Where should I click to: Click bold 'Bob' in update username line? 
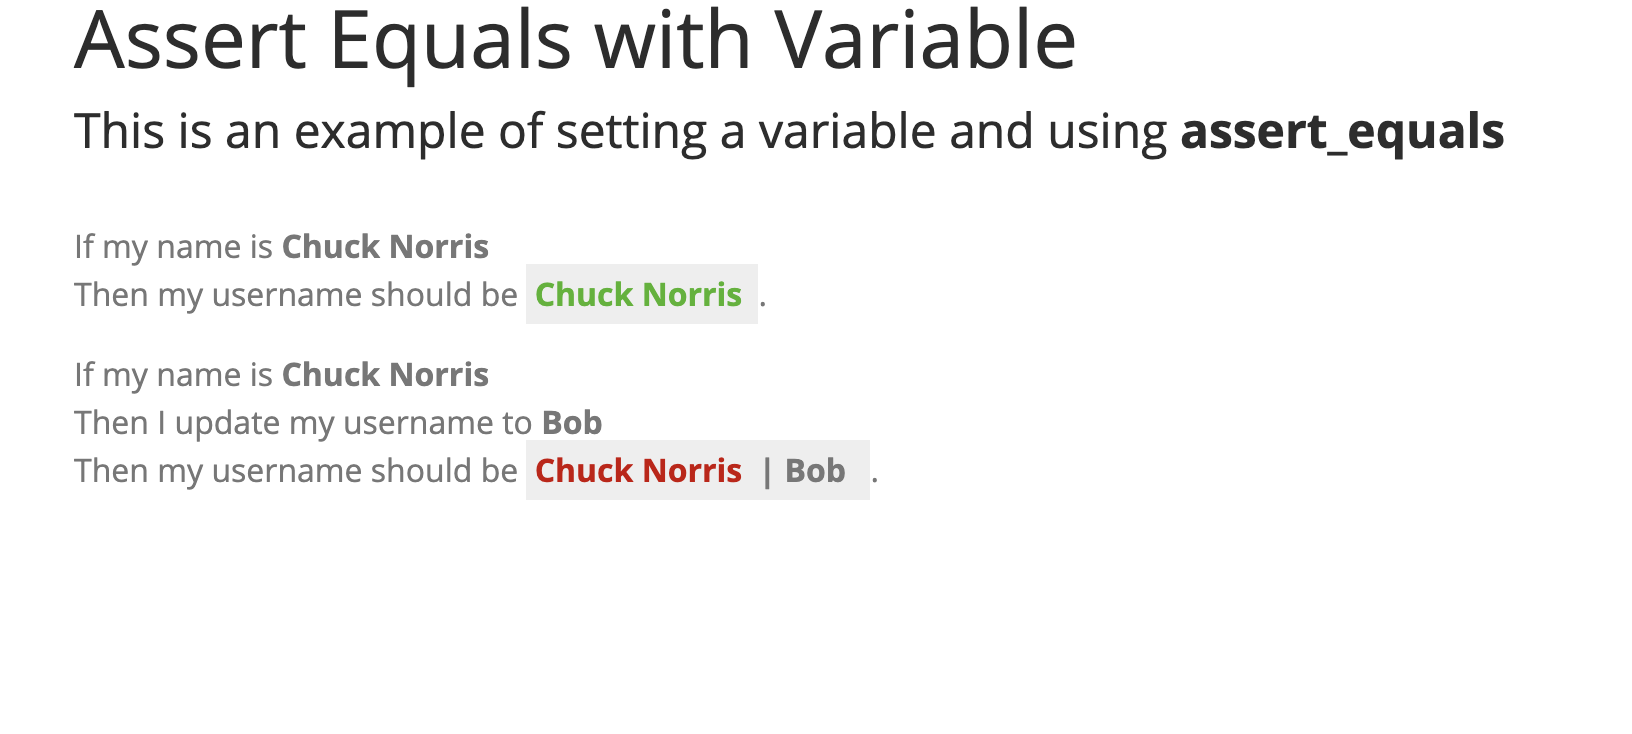(x=572, y=423)
